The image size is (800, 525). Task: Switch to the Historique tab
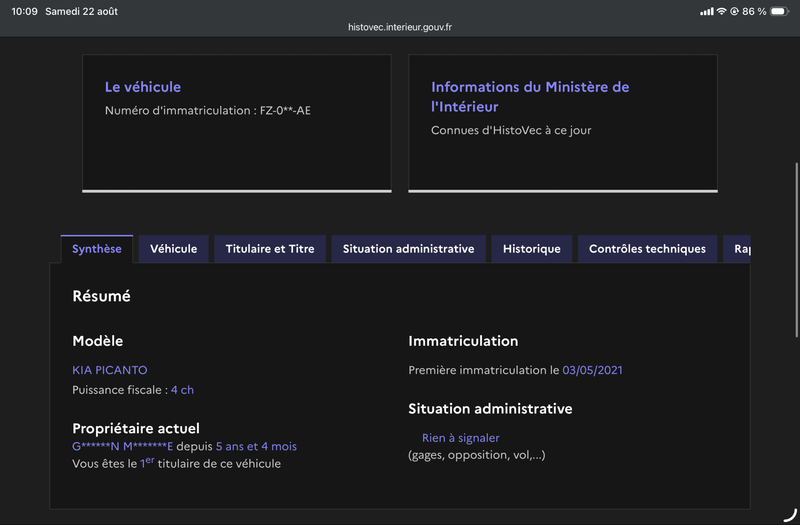coord(532,249)
